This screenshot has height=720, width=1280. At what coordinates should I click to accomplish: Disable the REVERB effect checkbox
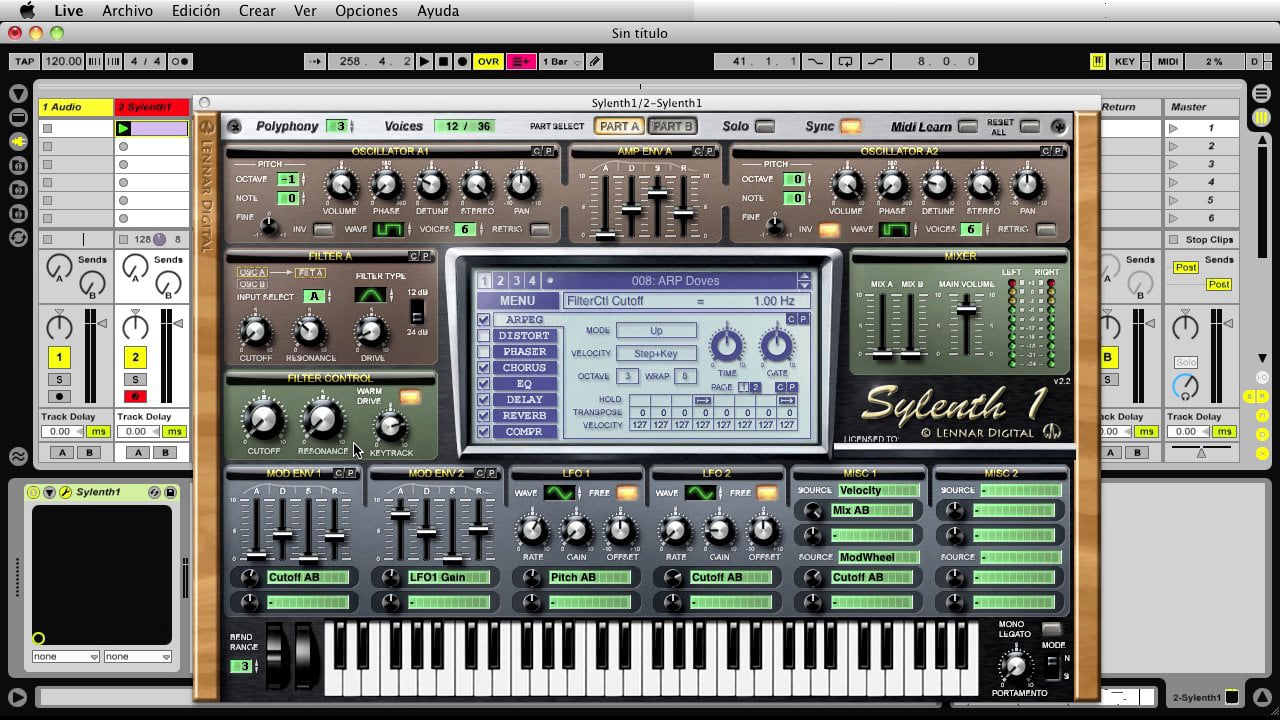[x=484, y=416]
